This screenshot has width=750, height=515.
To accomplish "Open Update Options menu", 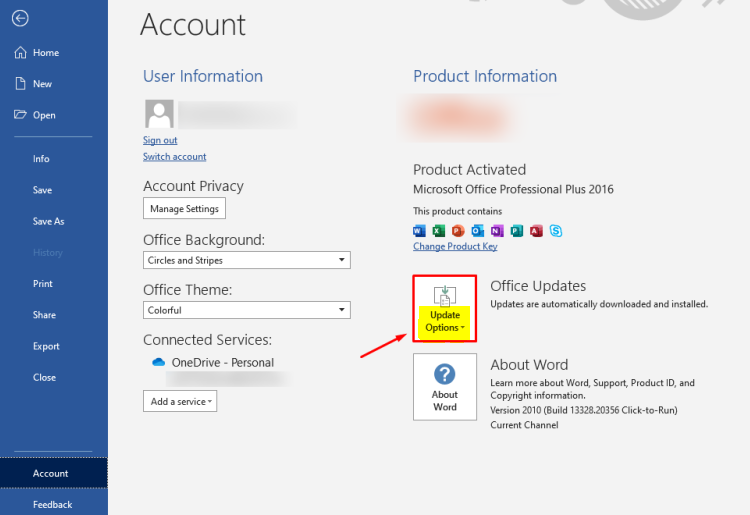I will tap(445, 308).
